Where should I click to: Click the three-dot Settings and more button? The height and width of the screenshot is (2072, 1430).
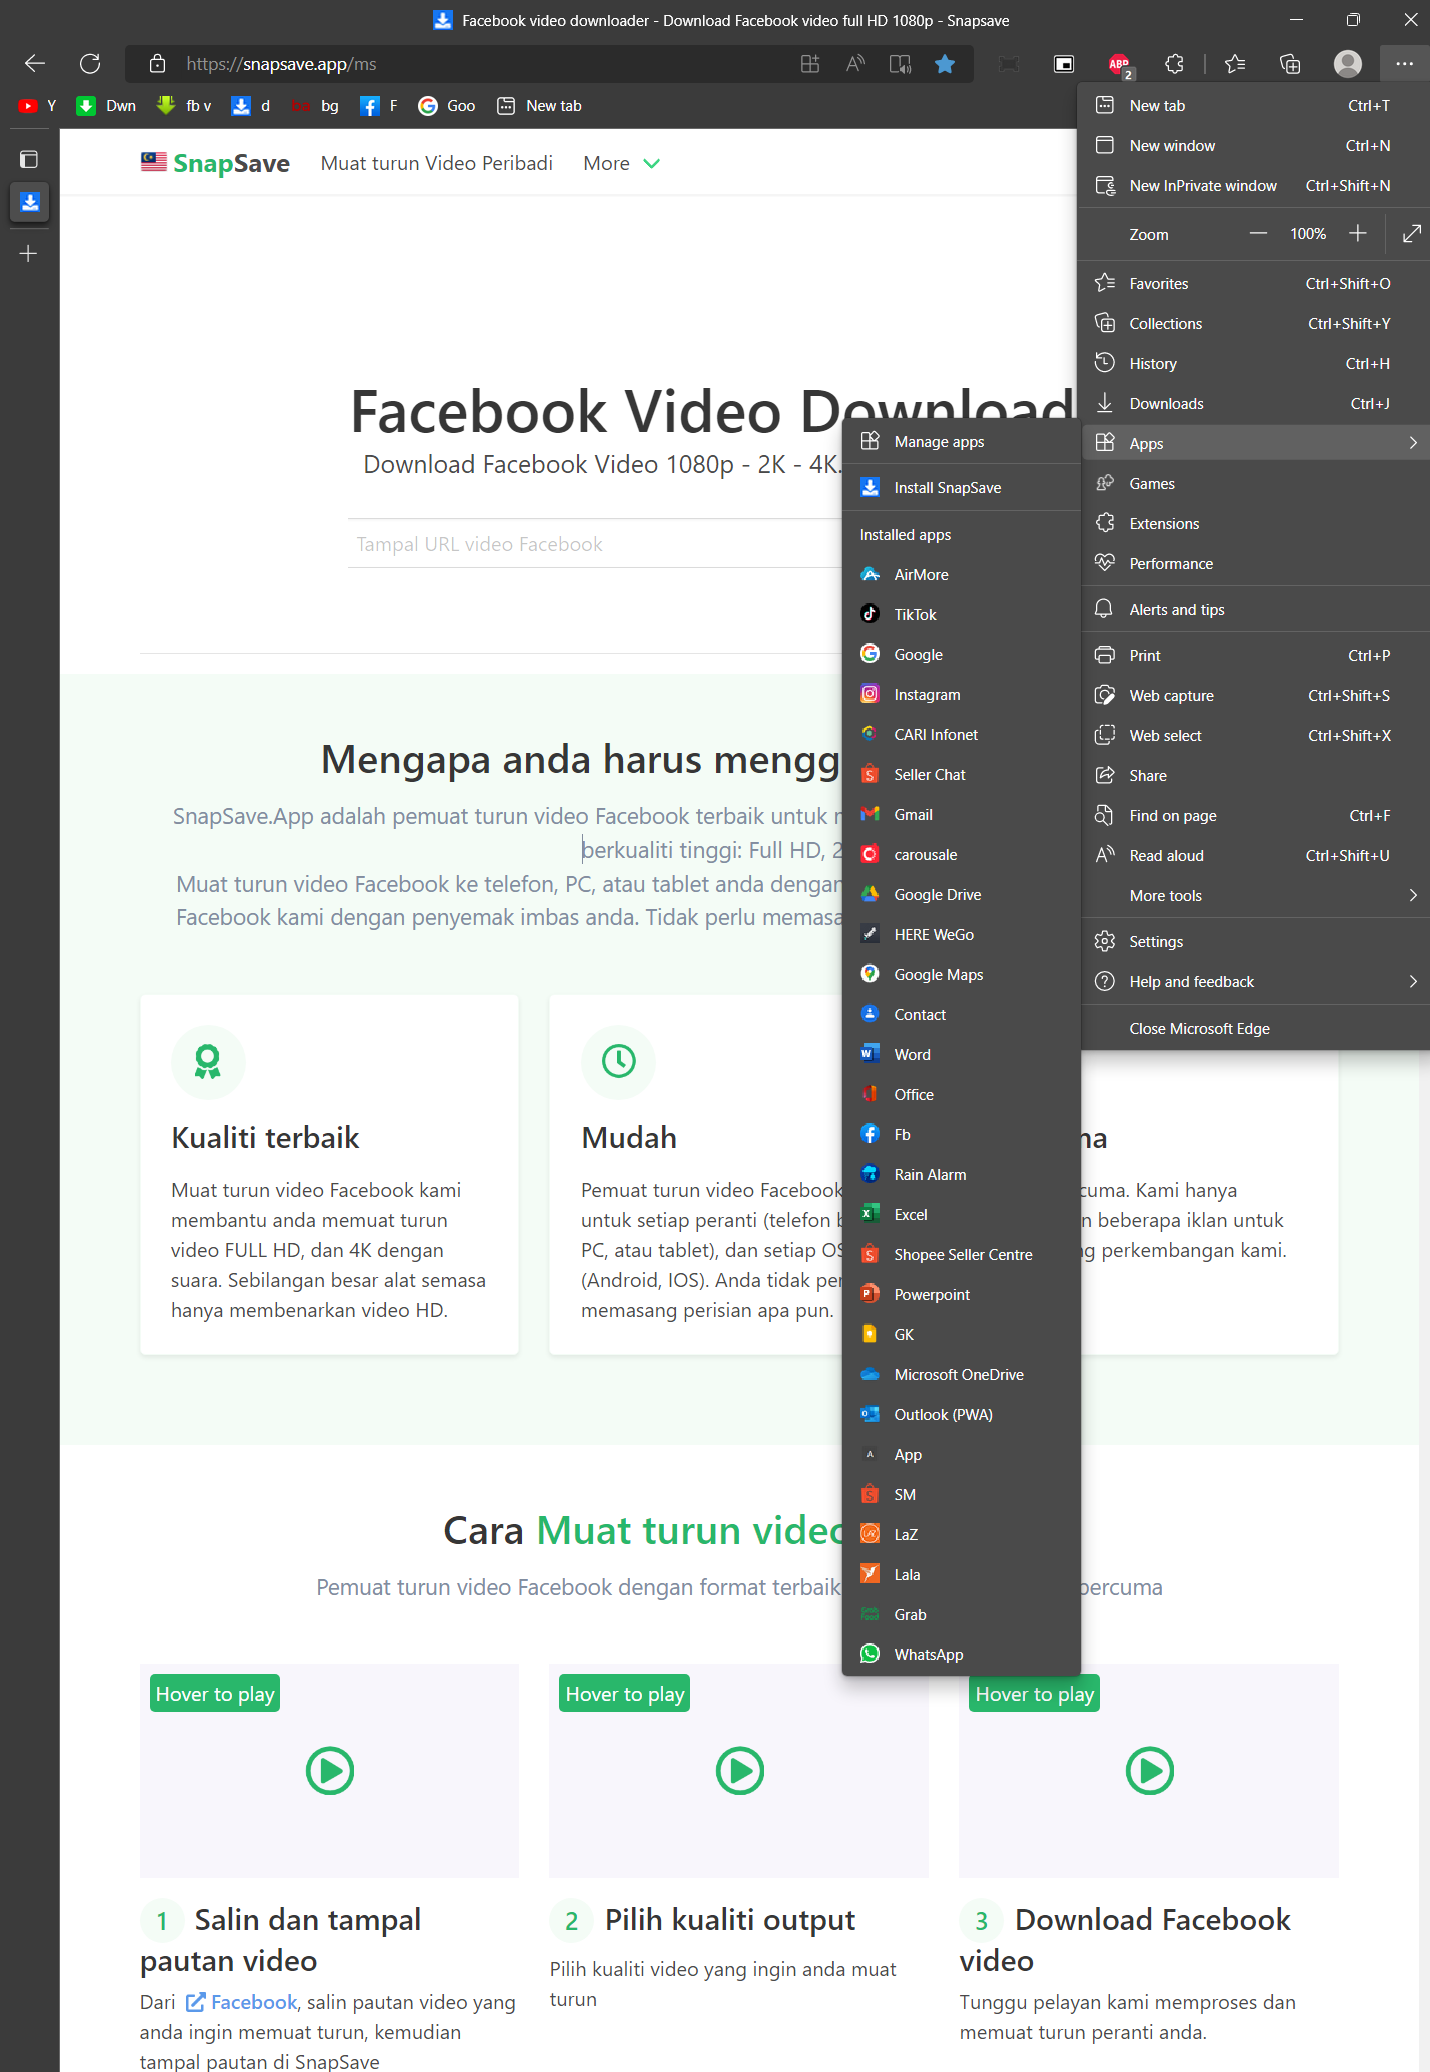pyautogui.click(x=1405, y=64)
